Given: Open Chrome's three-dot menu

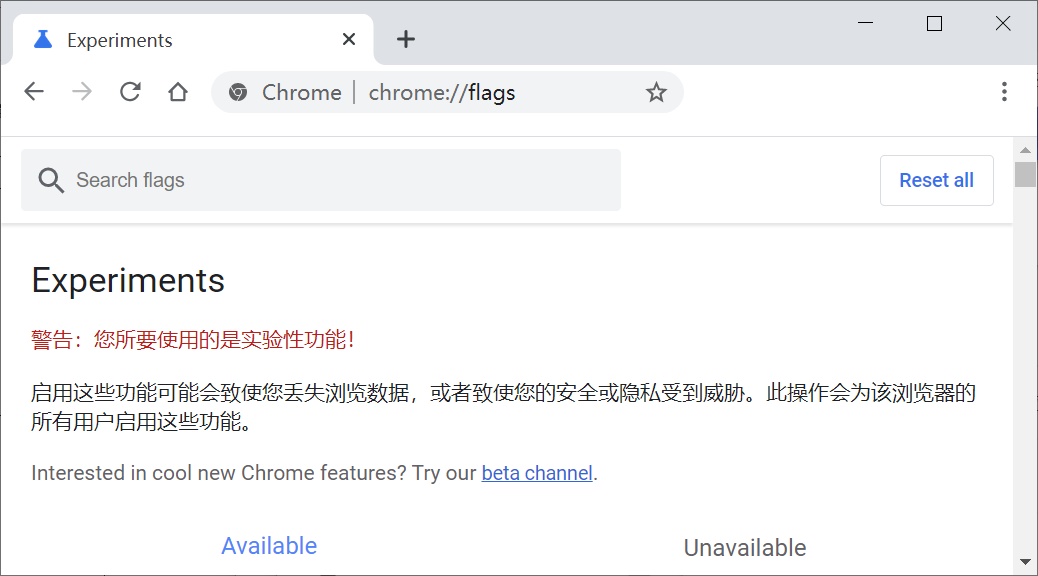Looking at the screenshot, I should [1004, 91].
